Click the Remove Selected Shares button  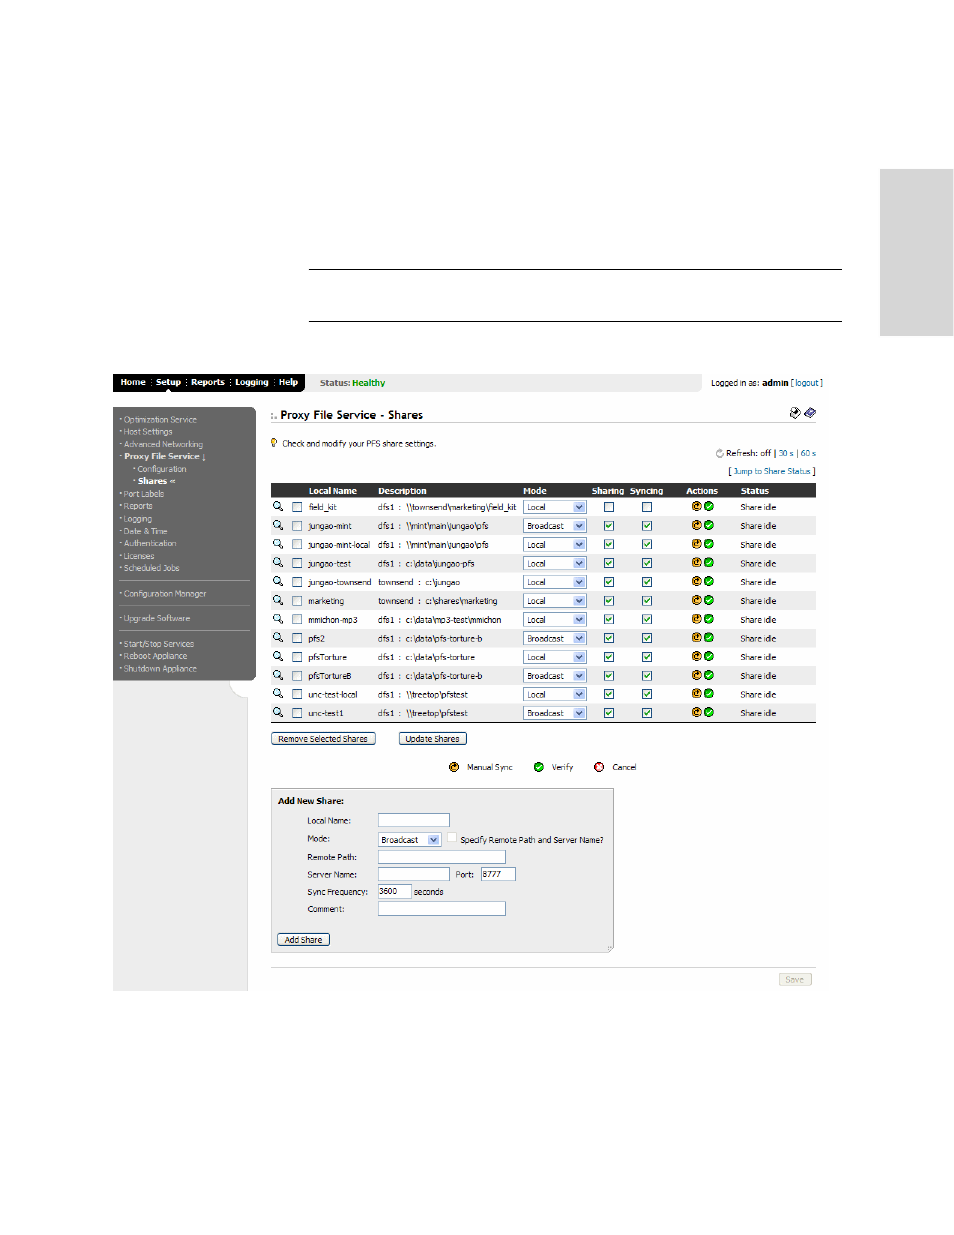[323, 739]
